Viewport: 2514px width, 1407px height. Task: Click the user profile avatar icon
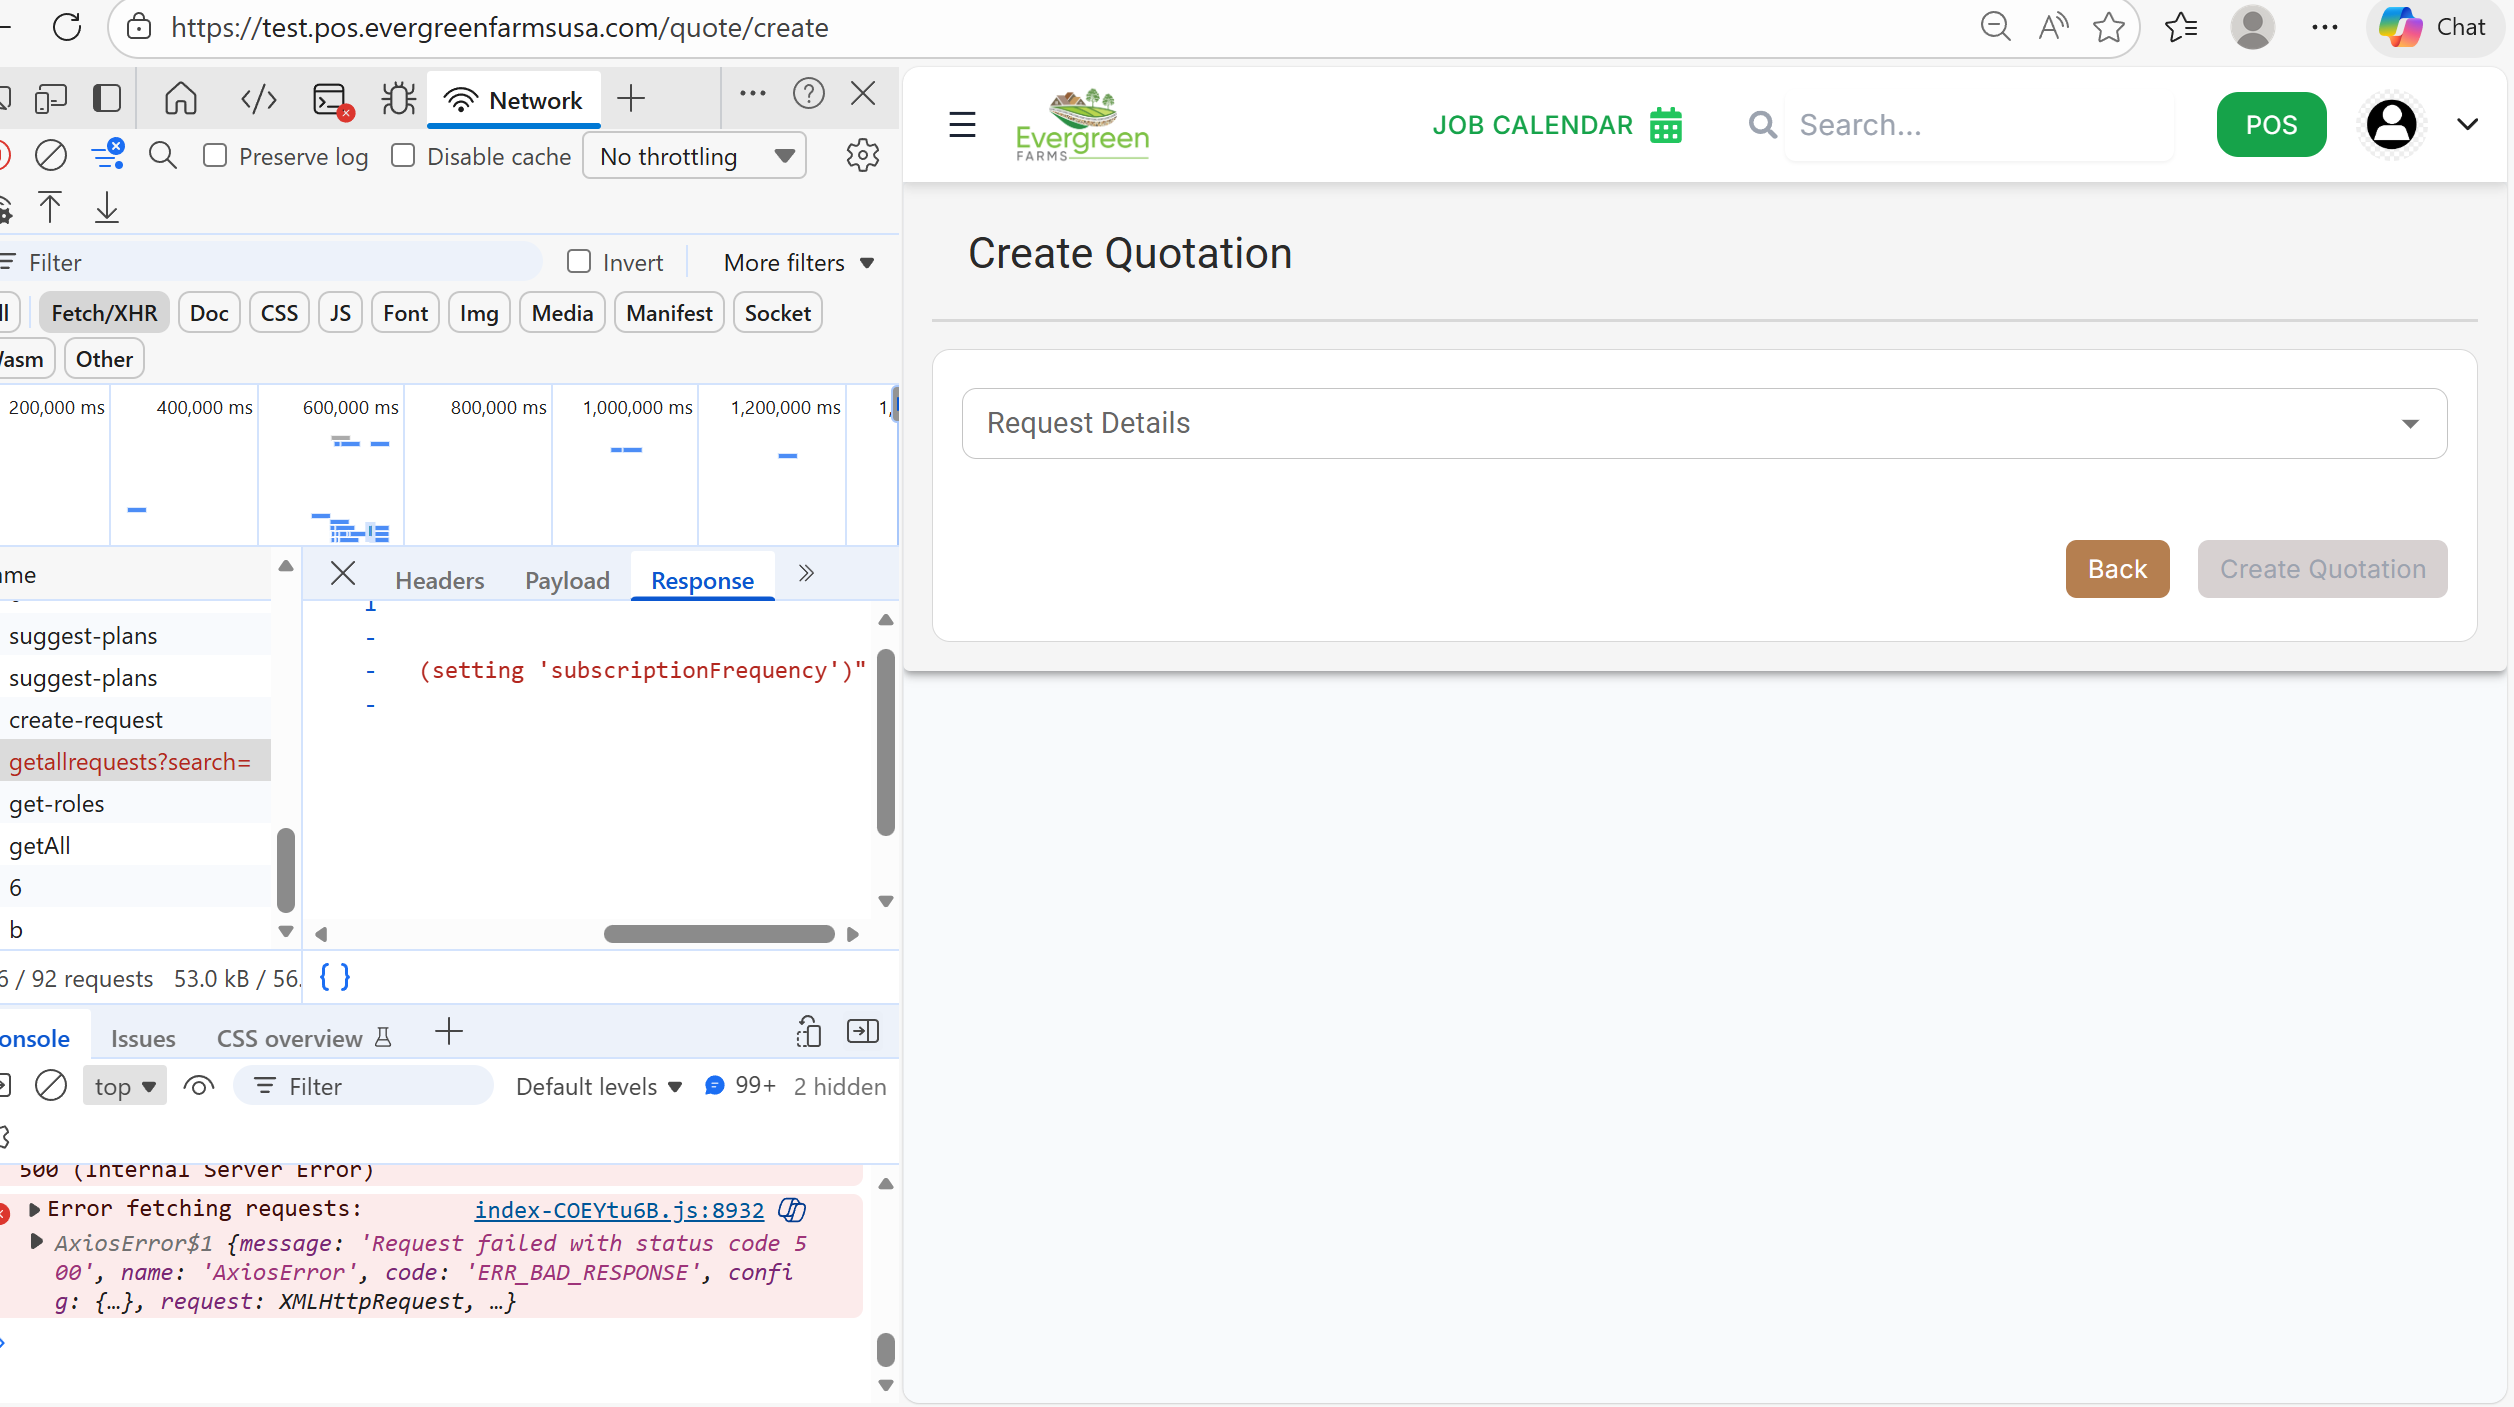[2391, 125]
